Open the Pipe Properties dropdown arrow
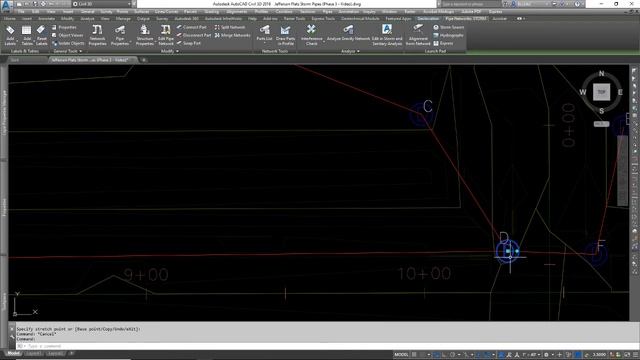This screenshot has height=360, width=640. (130, 43)
